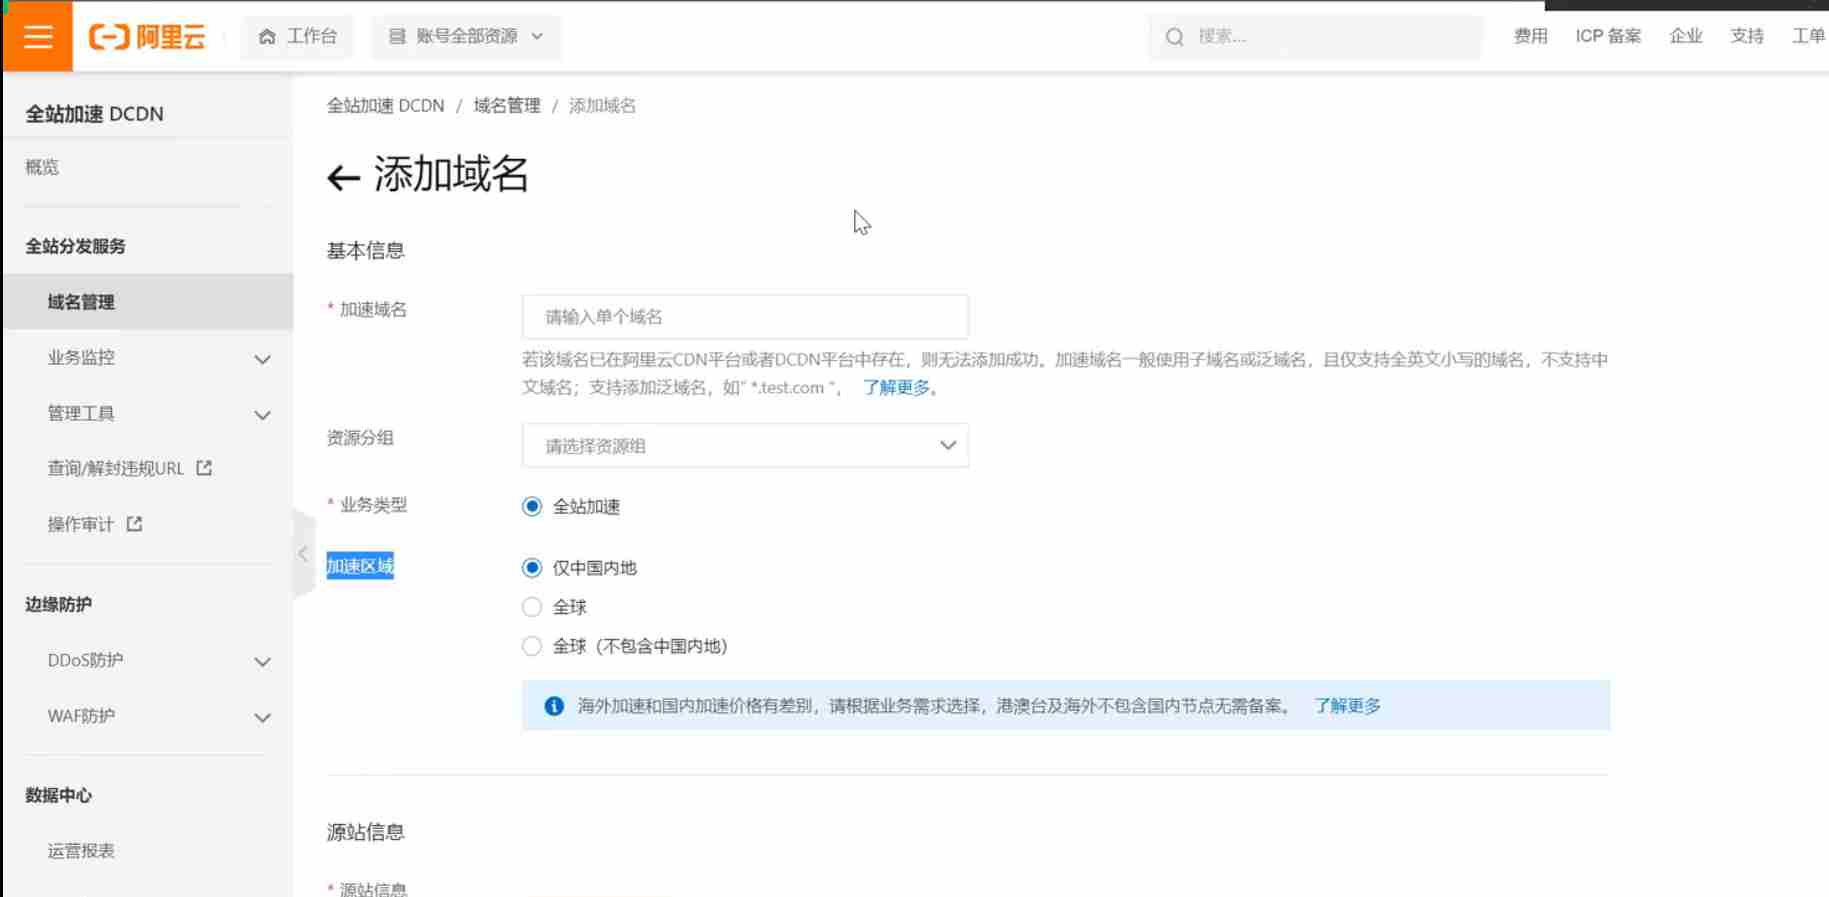Go back using the arrow beside 添加域名

coord(343,178)
